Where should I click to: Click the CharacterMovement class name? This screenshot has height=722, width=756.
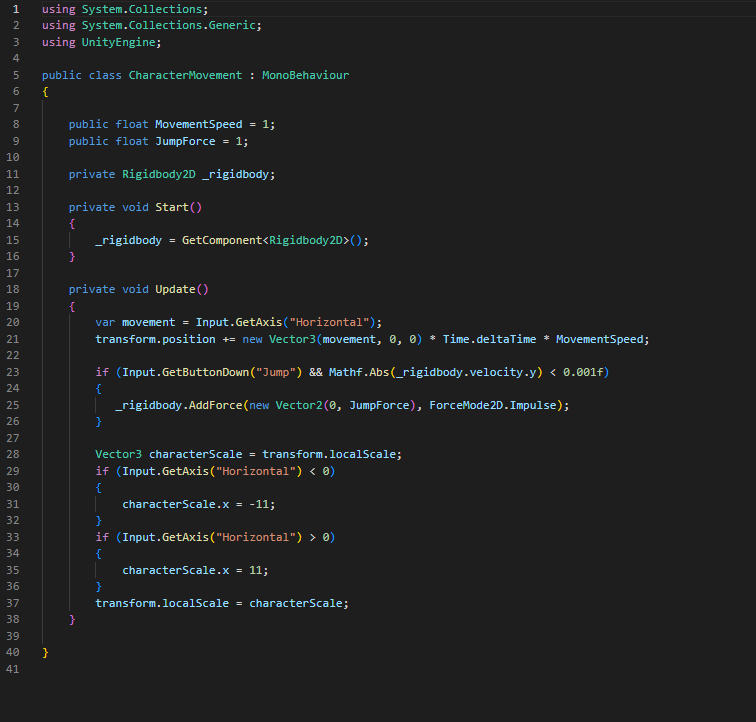185,75
